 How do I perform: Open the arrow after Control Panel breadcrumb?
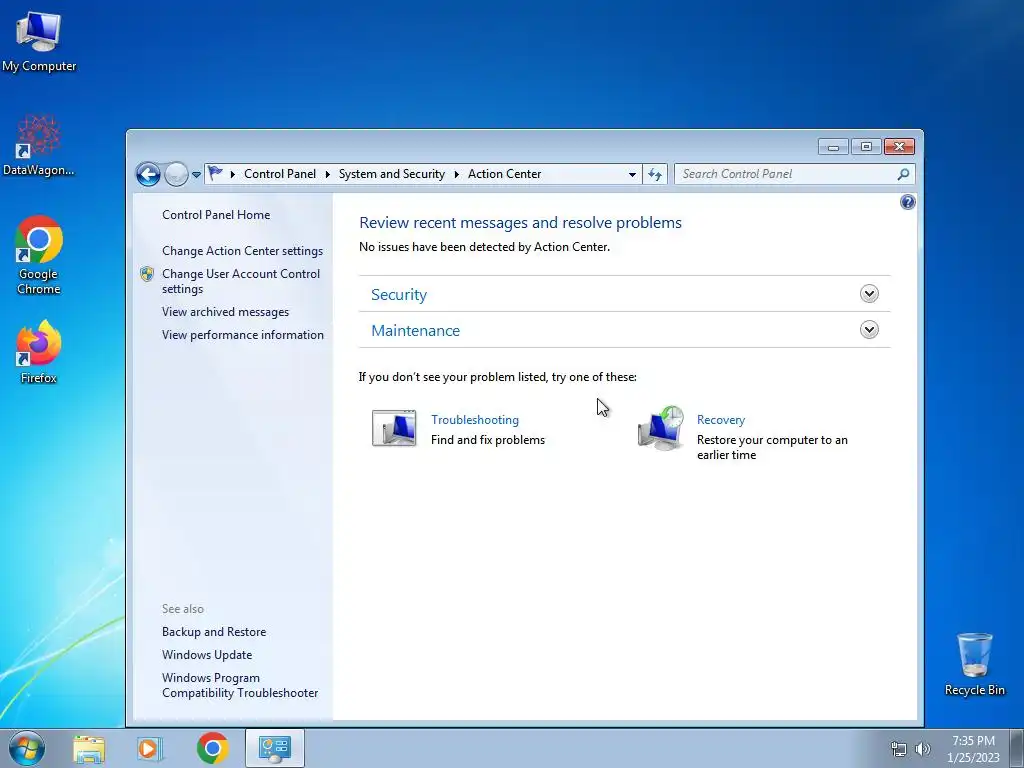pyautogui.click(x=327, y=174)
